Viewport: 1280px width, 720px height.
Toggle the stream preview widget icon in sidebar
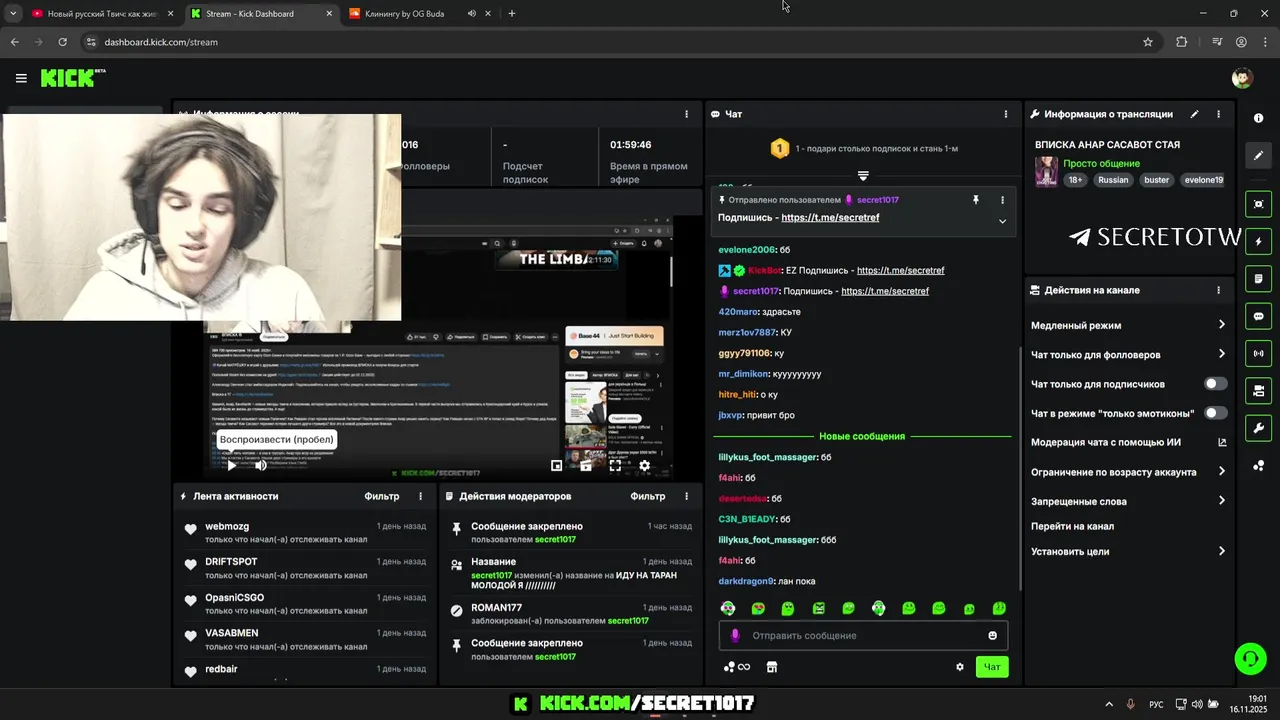1258,204
